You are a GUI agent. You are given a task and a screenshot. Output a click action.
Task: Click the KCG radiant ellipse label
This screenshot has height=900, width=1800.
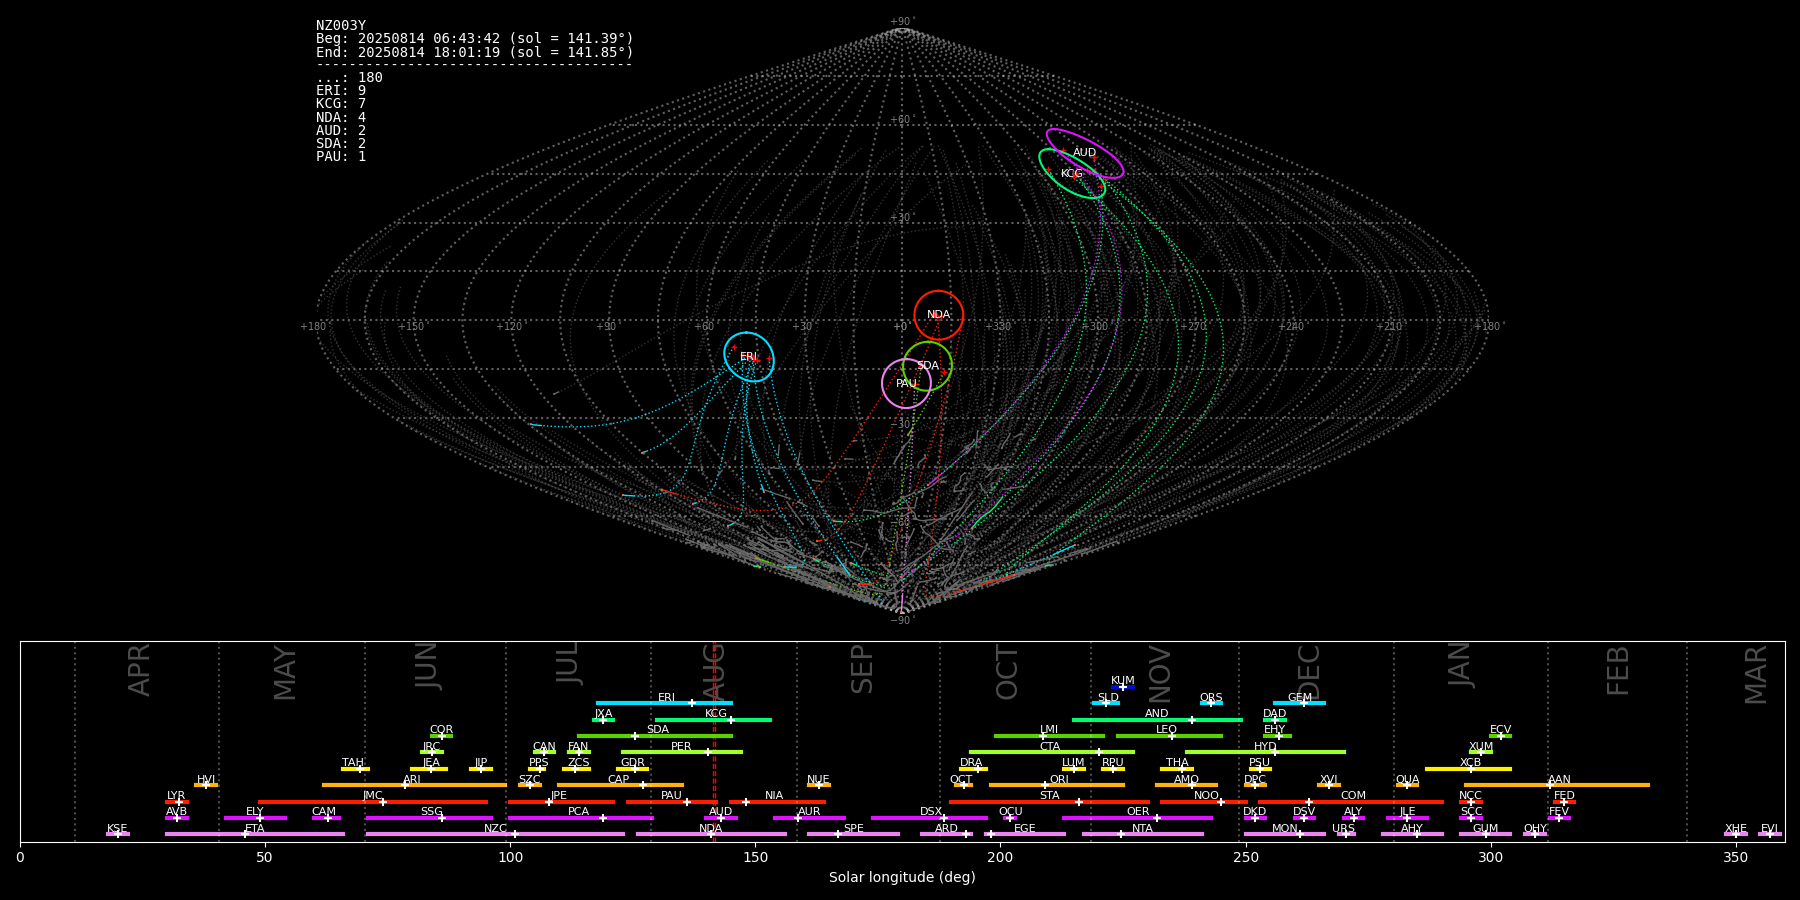point(1071,174)
